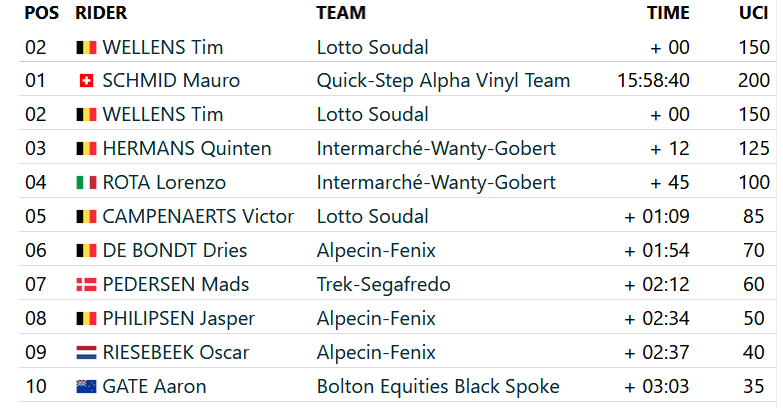Open HERMANS Quinten rider link

(x=187, y=149)
